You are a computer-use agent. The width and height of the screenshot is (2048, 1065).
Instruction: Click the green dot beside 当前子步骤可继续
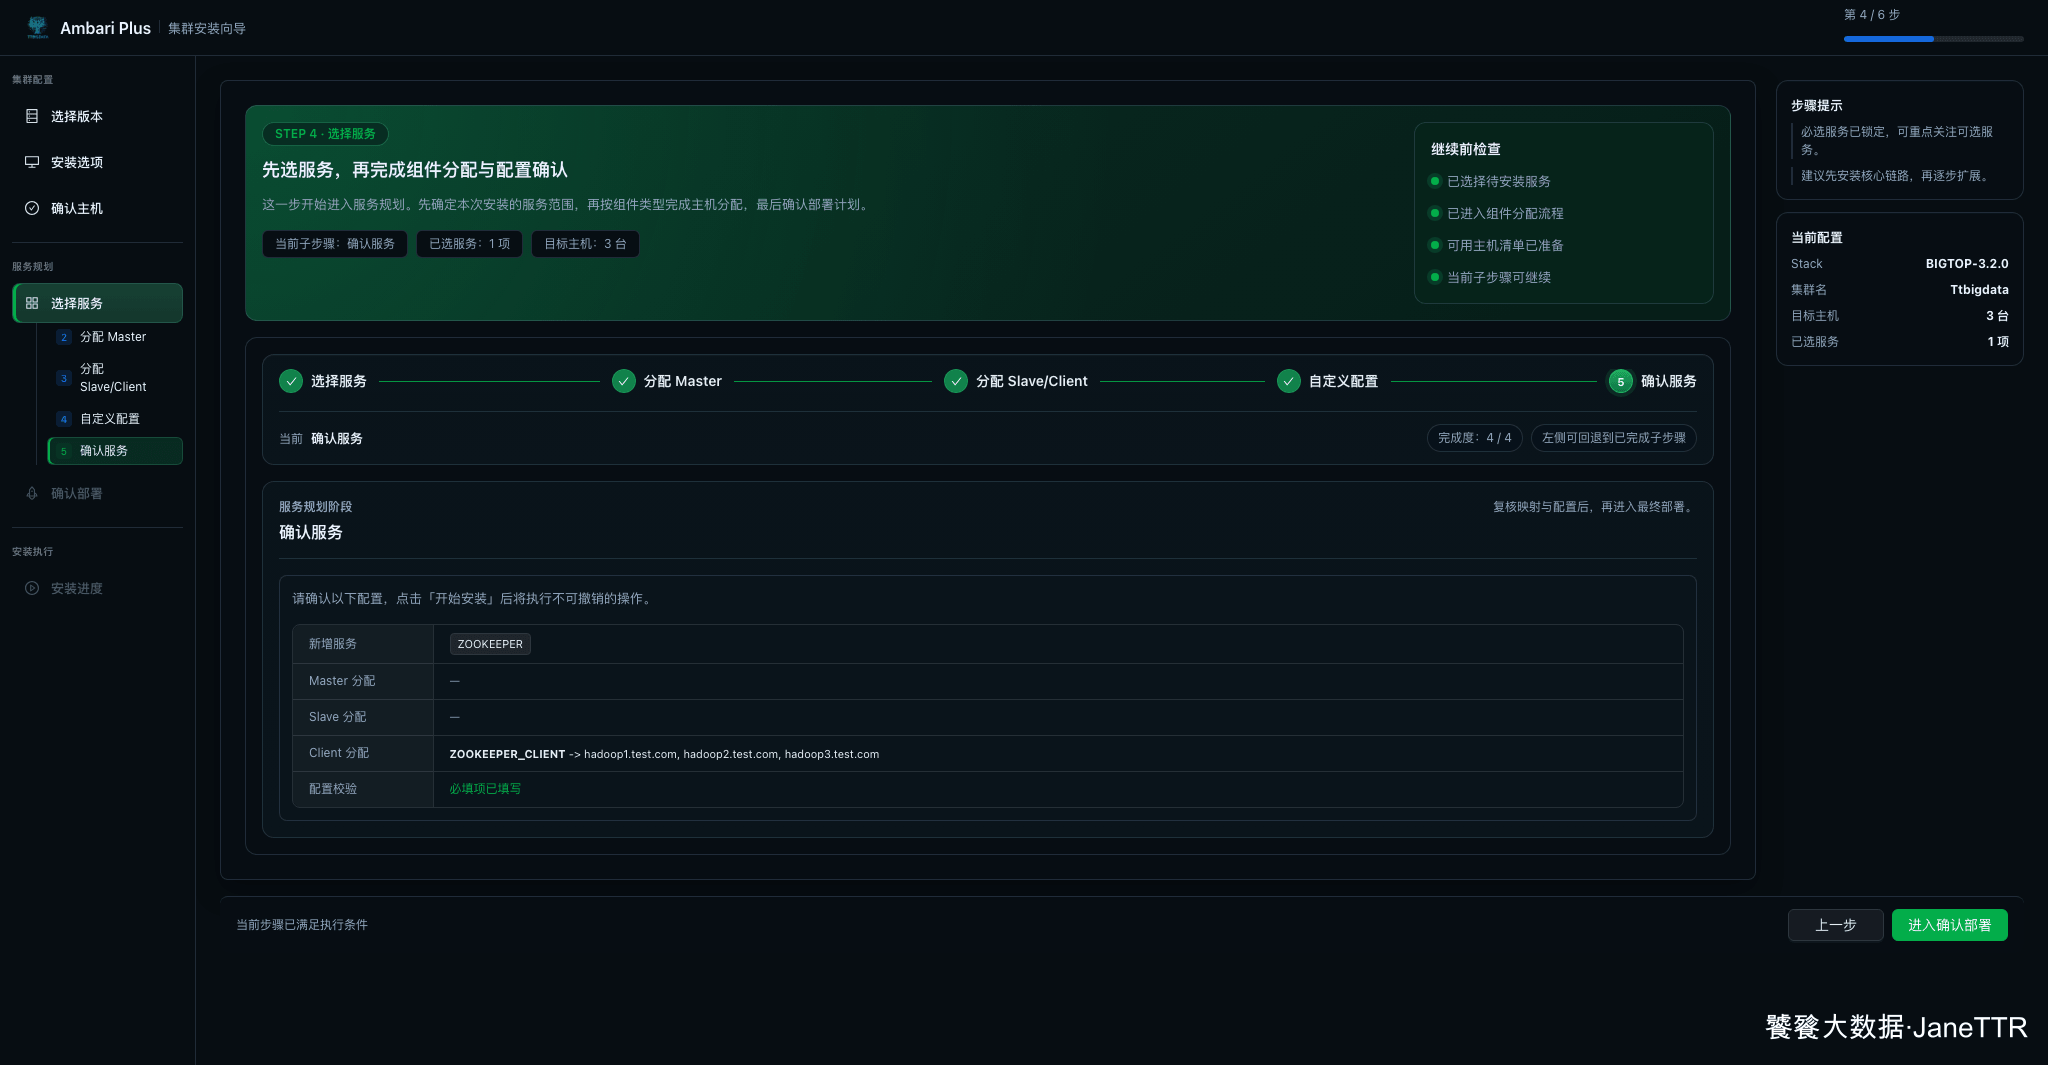pyautogui.click(x=1435, y=277)
